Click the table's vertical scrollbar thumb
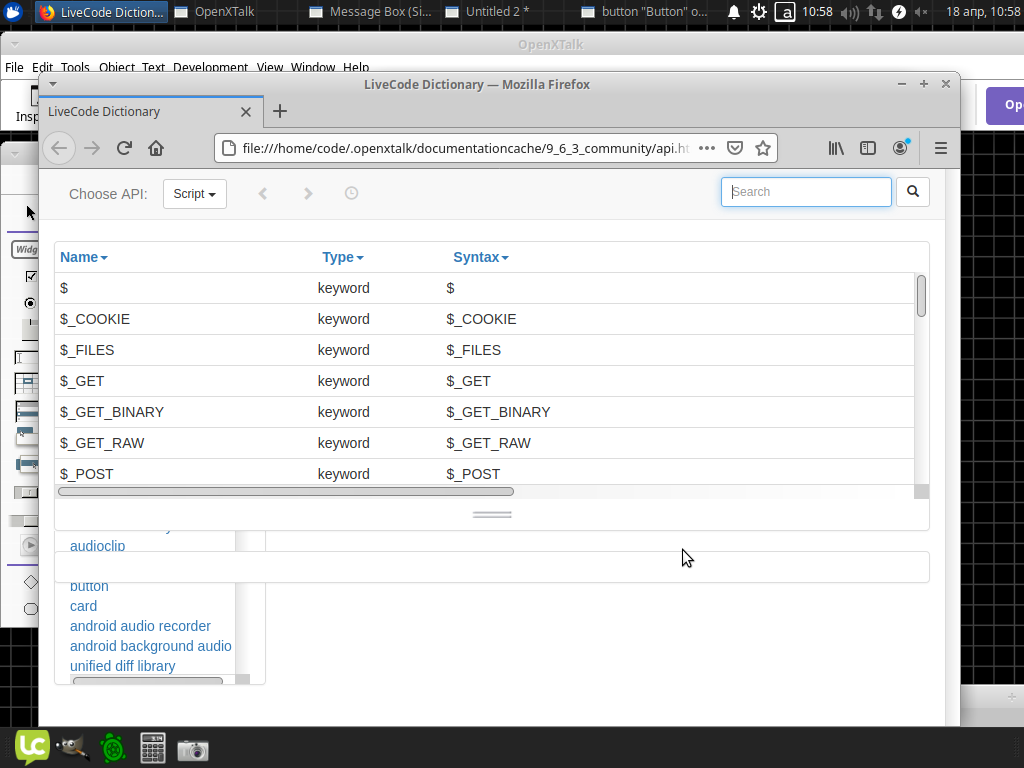Image resolution: width=1024 pixels, height=768 pixels. [921, 296]
